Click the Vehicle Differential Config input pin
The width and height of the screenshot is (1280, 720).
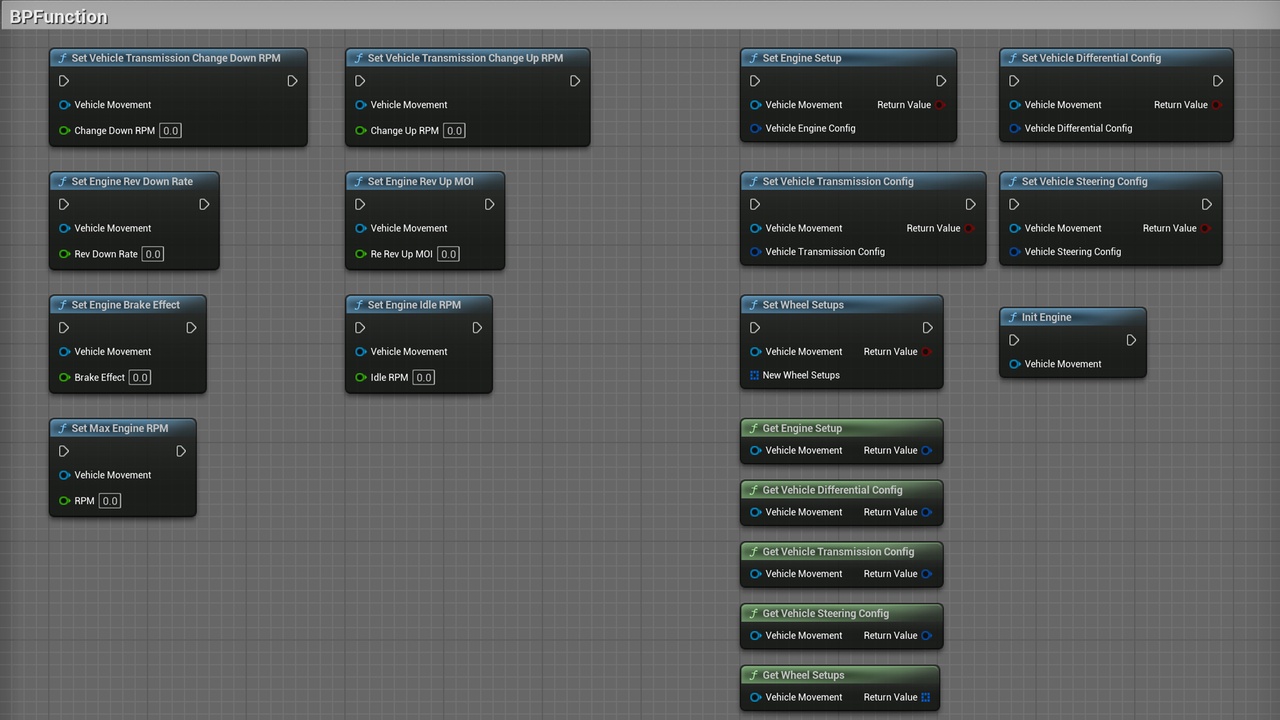pyautogui.click(x=1014, y=128)
